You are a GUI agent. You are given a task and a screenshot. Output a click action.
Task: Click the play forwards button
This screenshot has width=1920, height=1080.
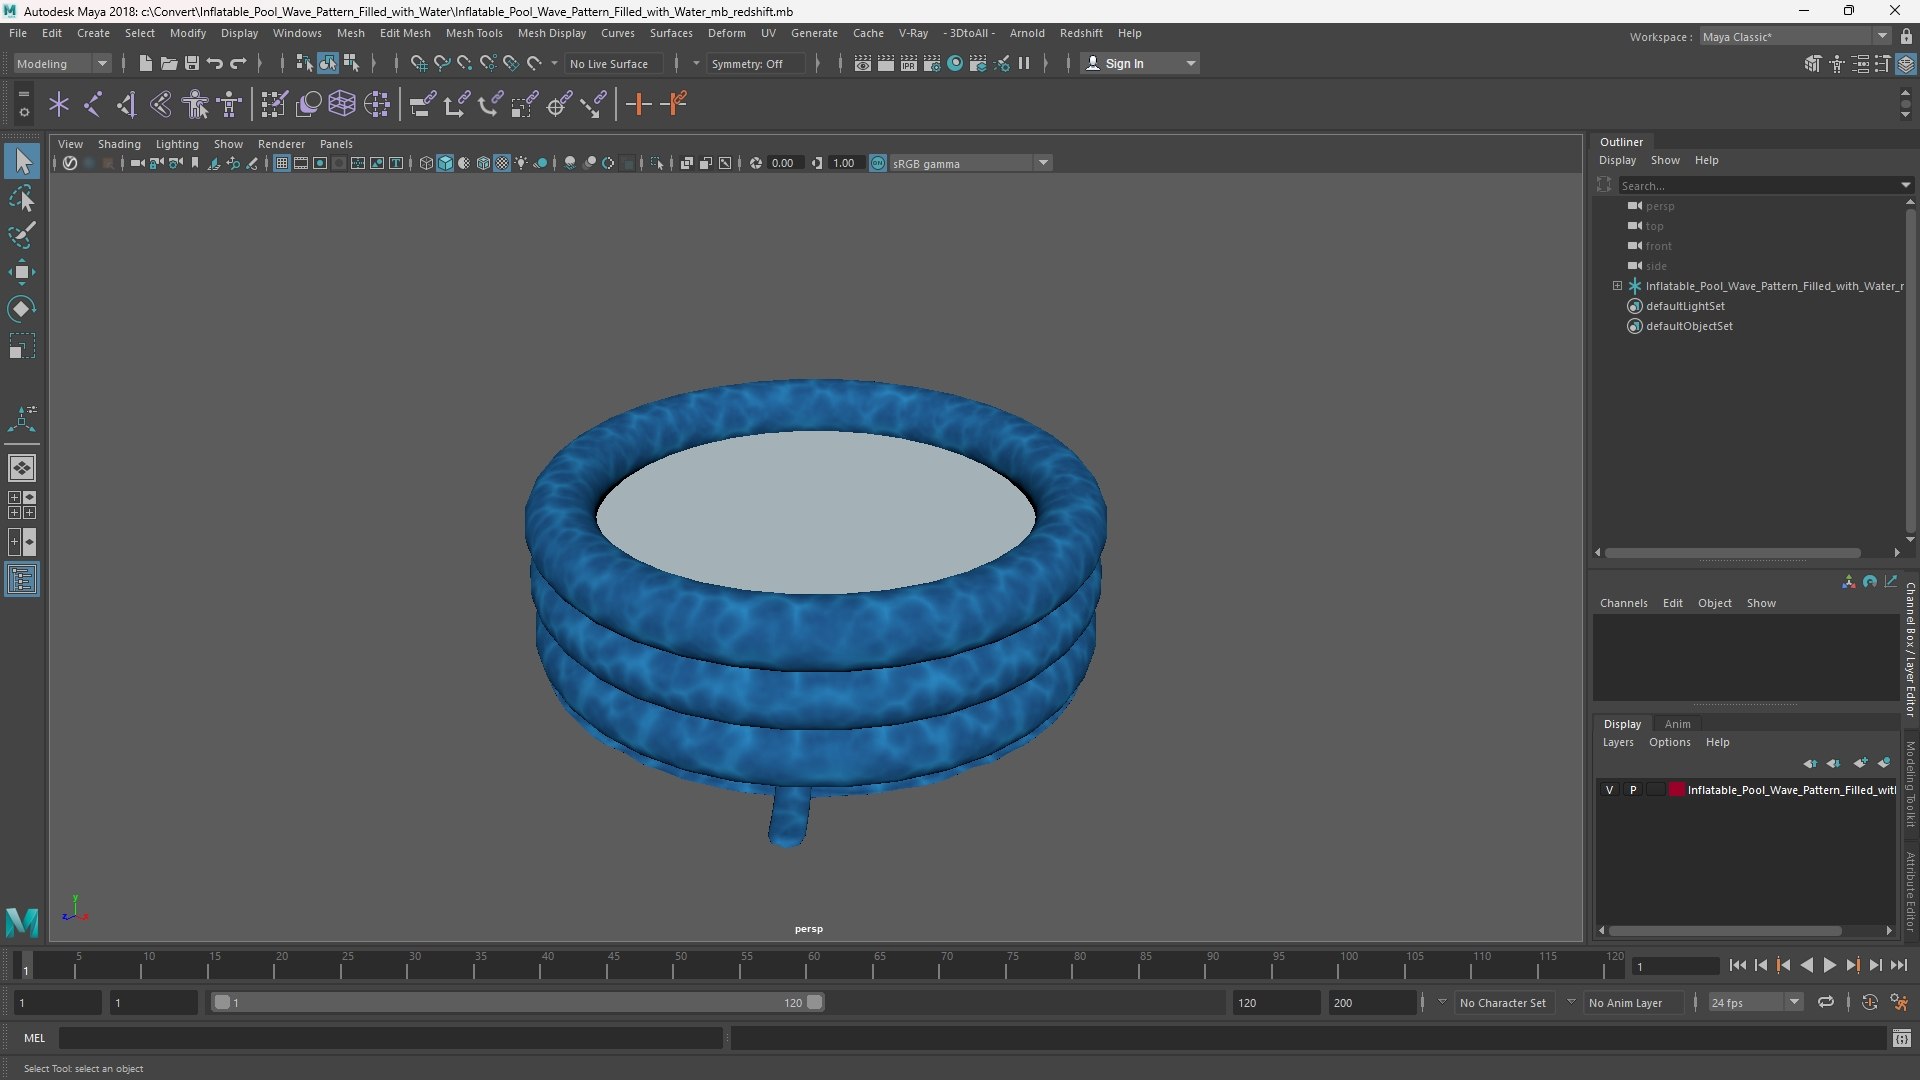coord(1829,965)
